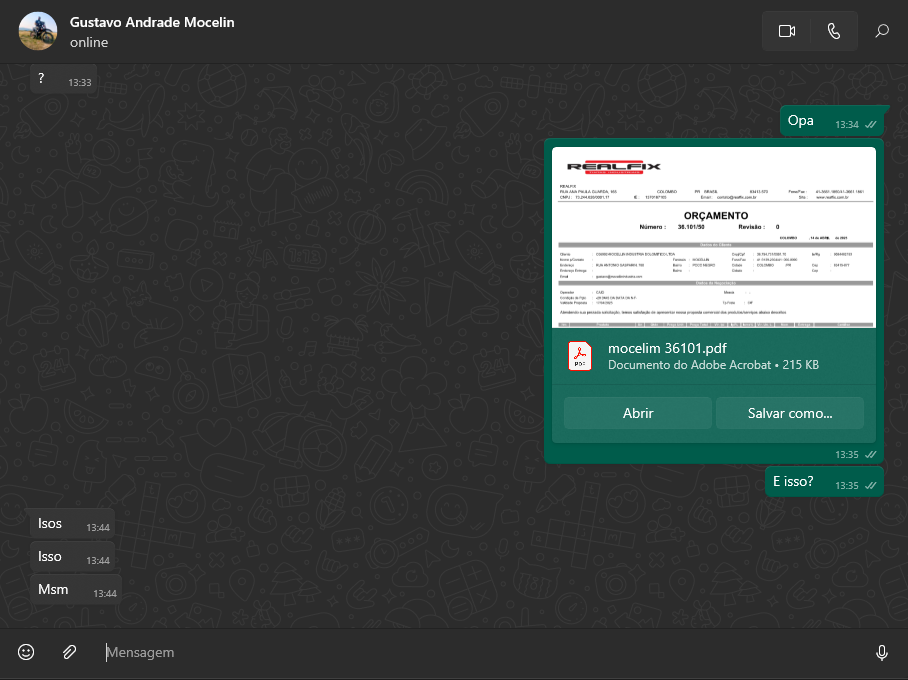The height and width of the screenshot is (680, 908).
Task: Click the attach file paperclip icon
Action: pyautogui.click(x=69, y=652)
